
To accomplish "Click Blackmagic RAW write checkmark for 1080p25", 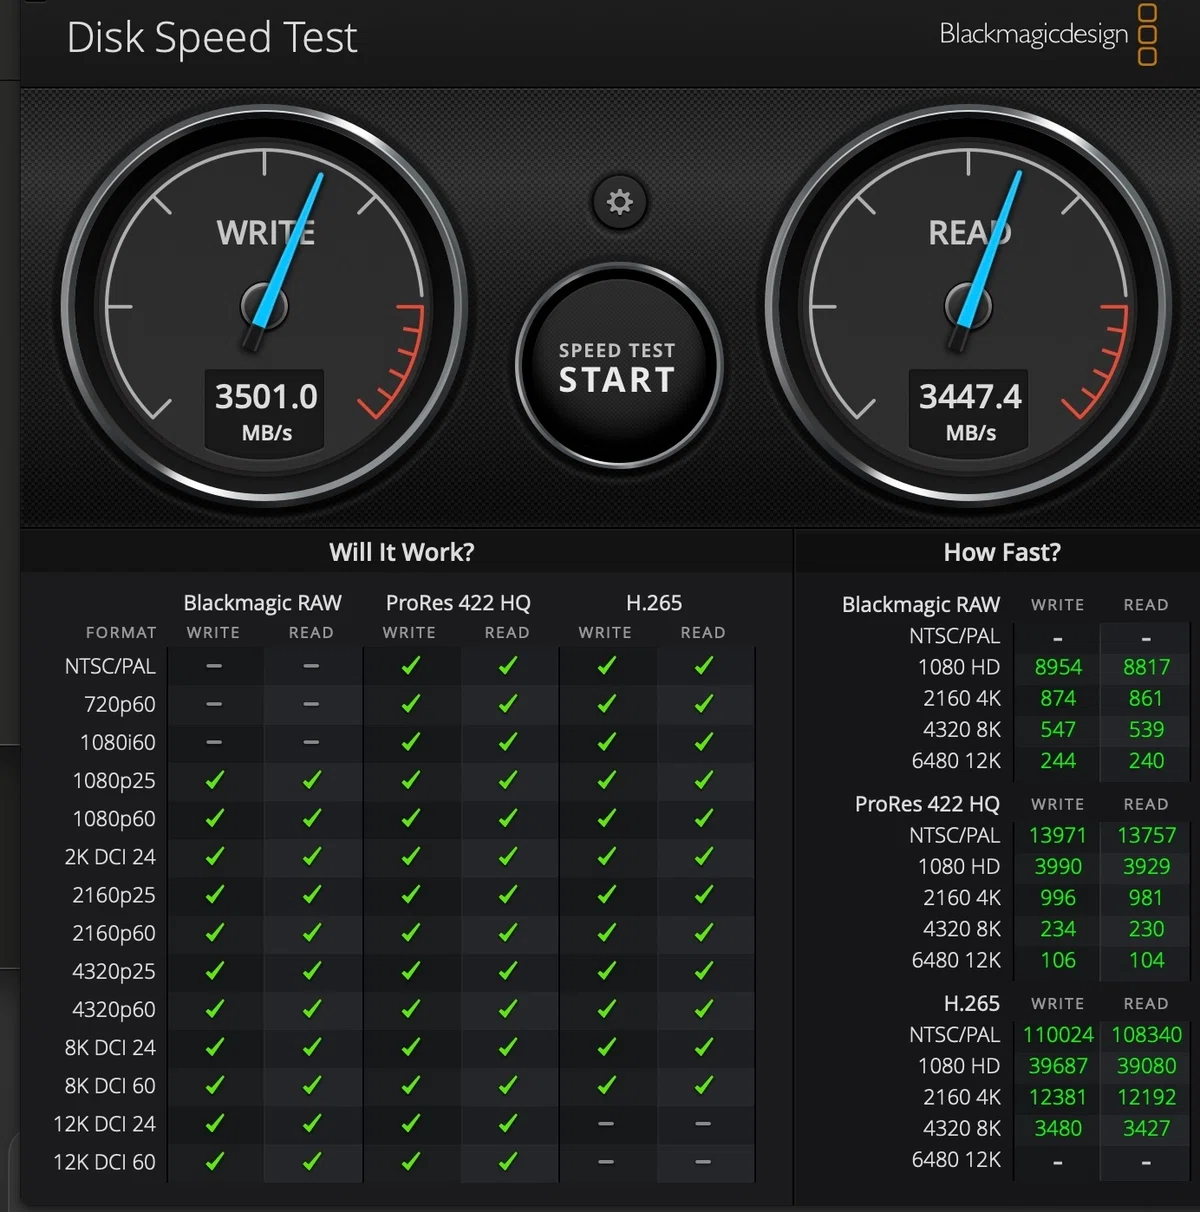I will pyautogui.click(x=215, y=780).
